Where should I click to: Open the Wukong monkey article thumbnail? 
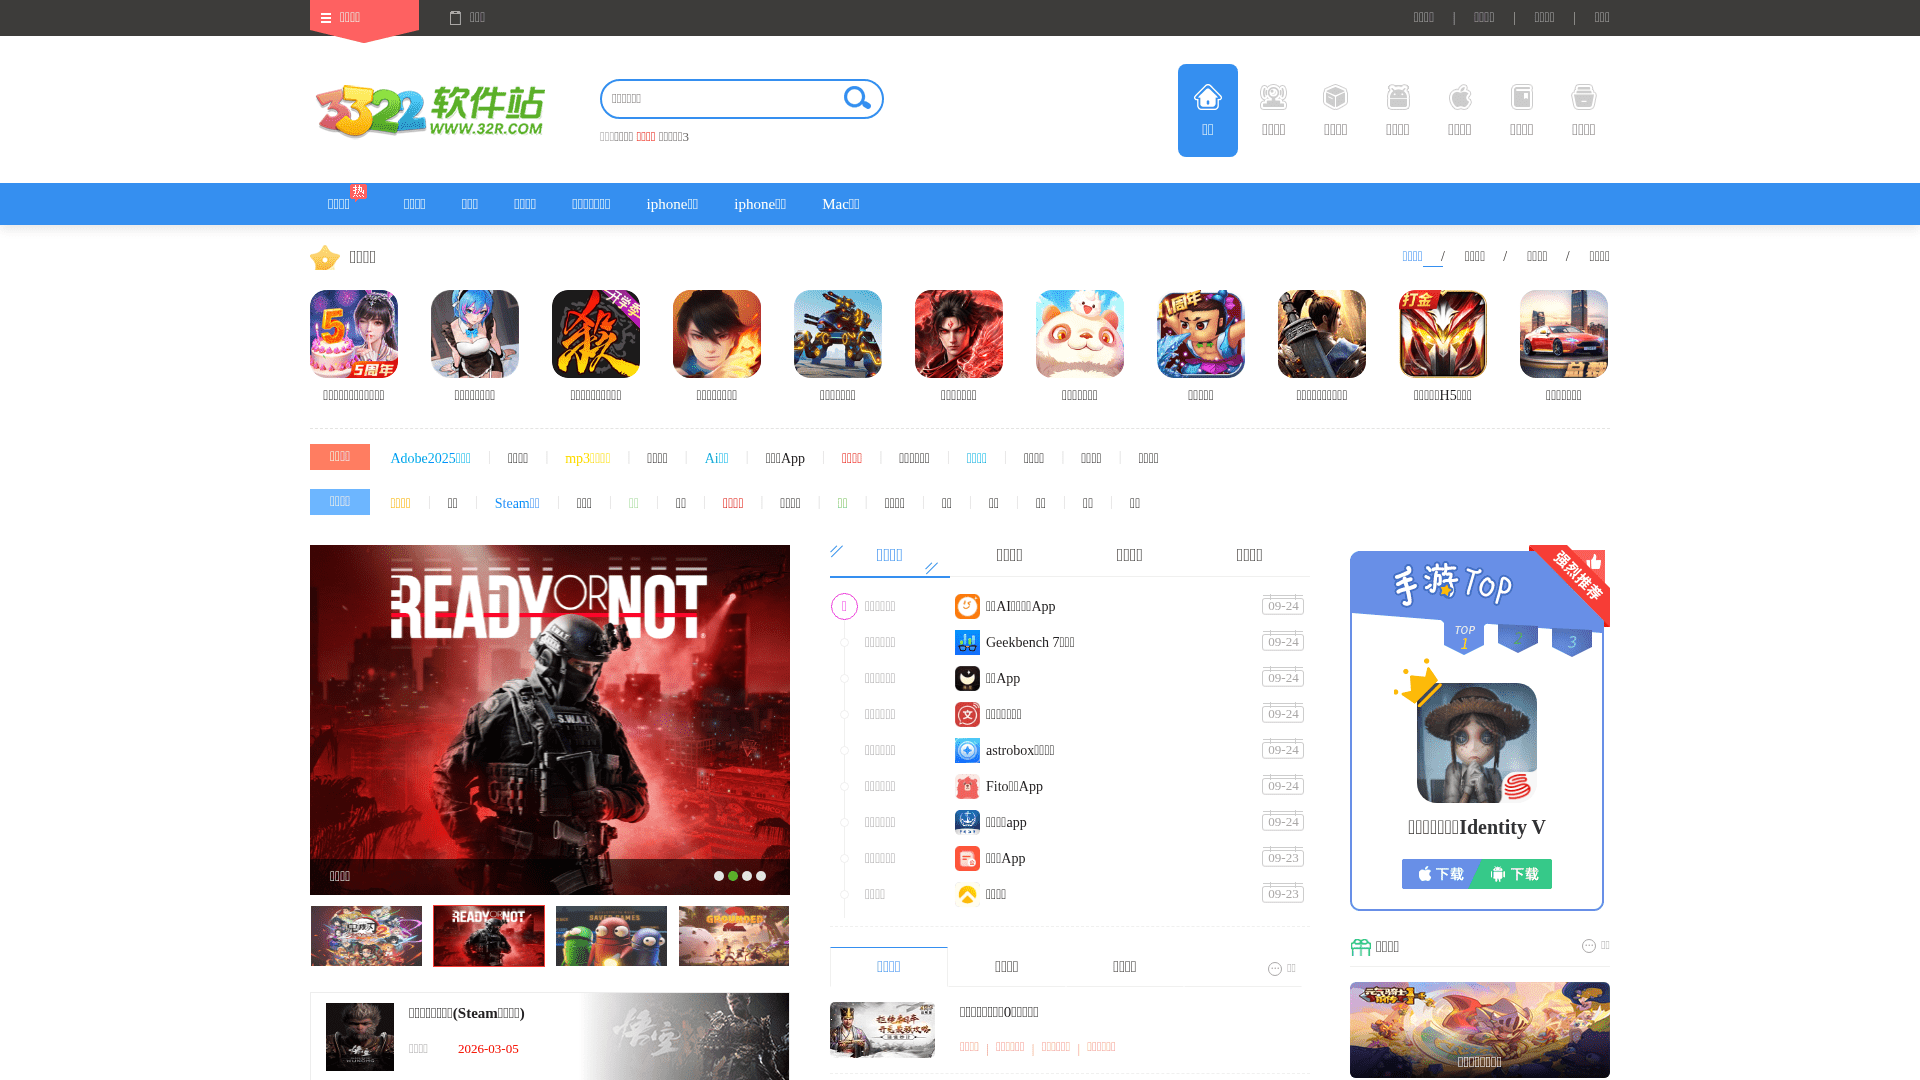(x=360, y=1037)
